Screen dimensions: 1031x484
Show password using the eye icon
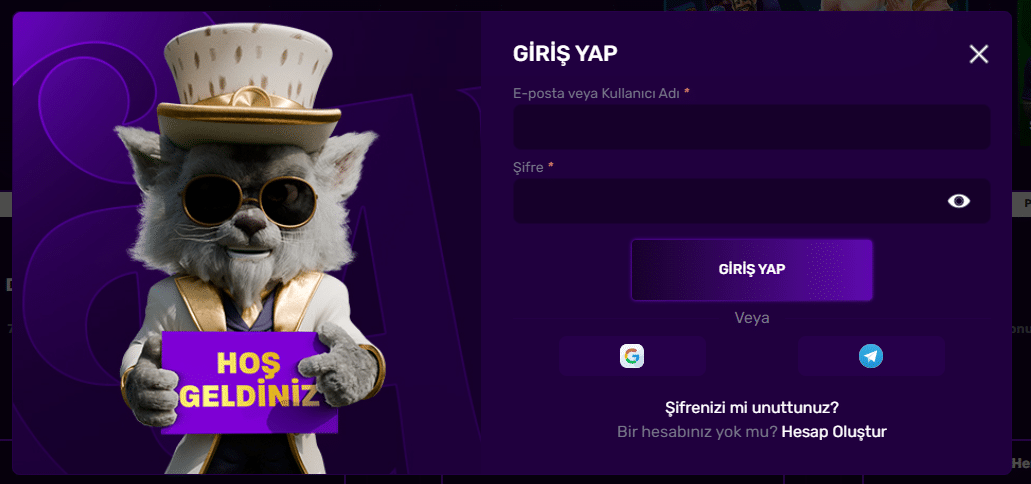tap(959, 201)
